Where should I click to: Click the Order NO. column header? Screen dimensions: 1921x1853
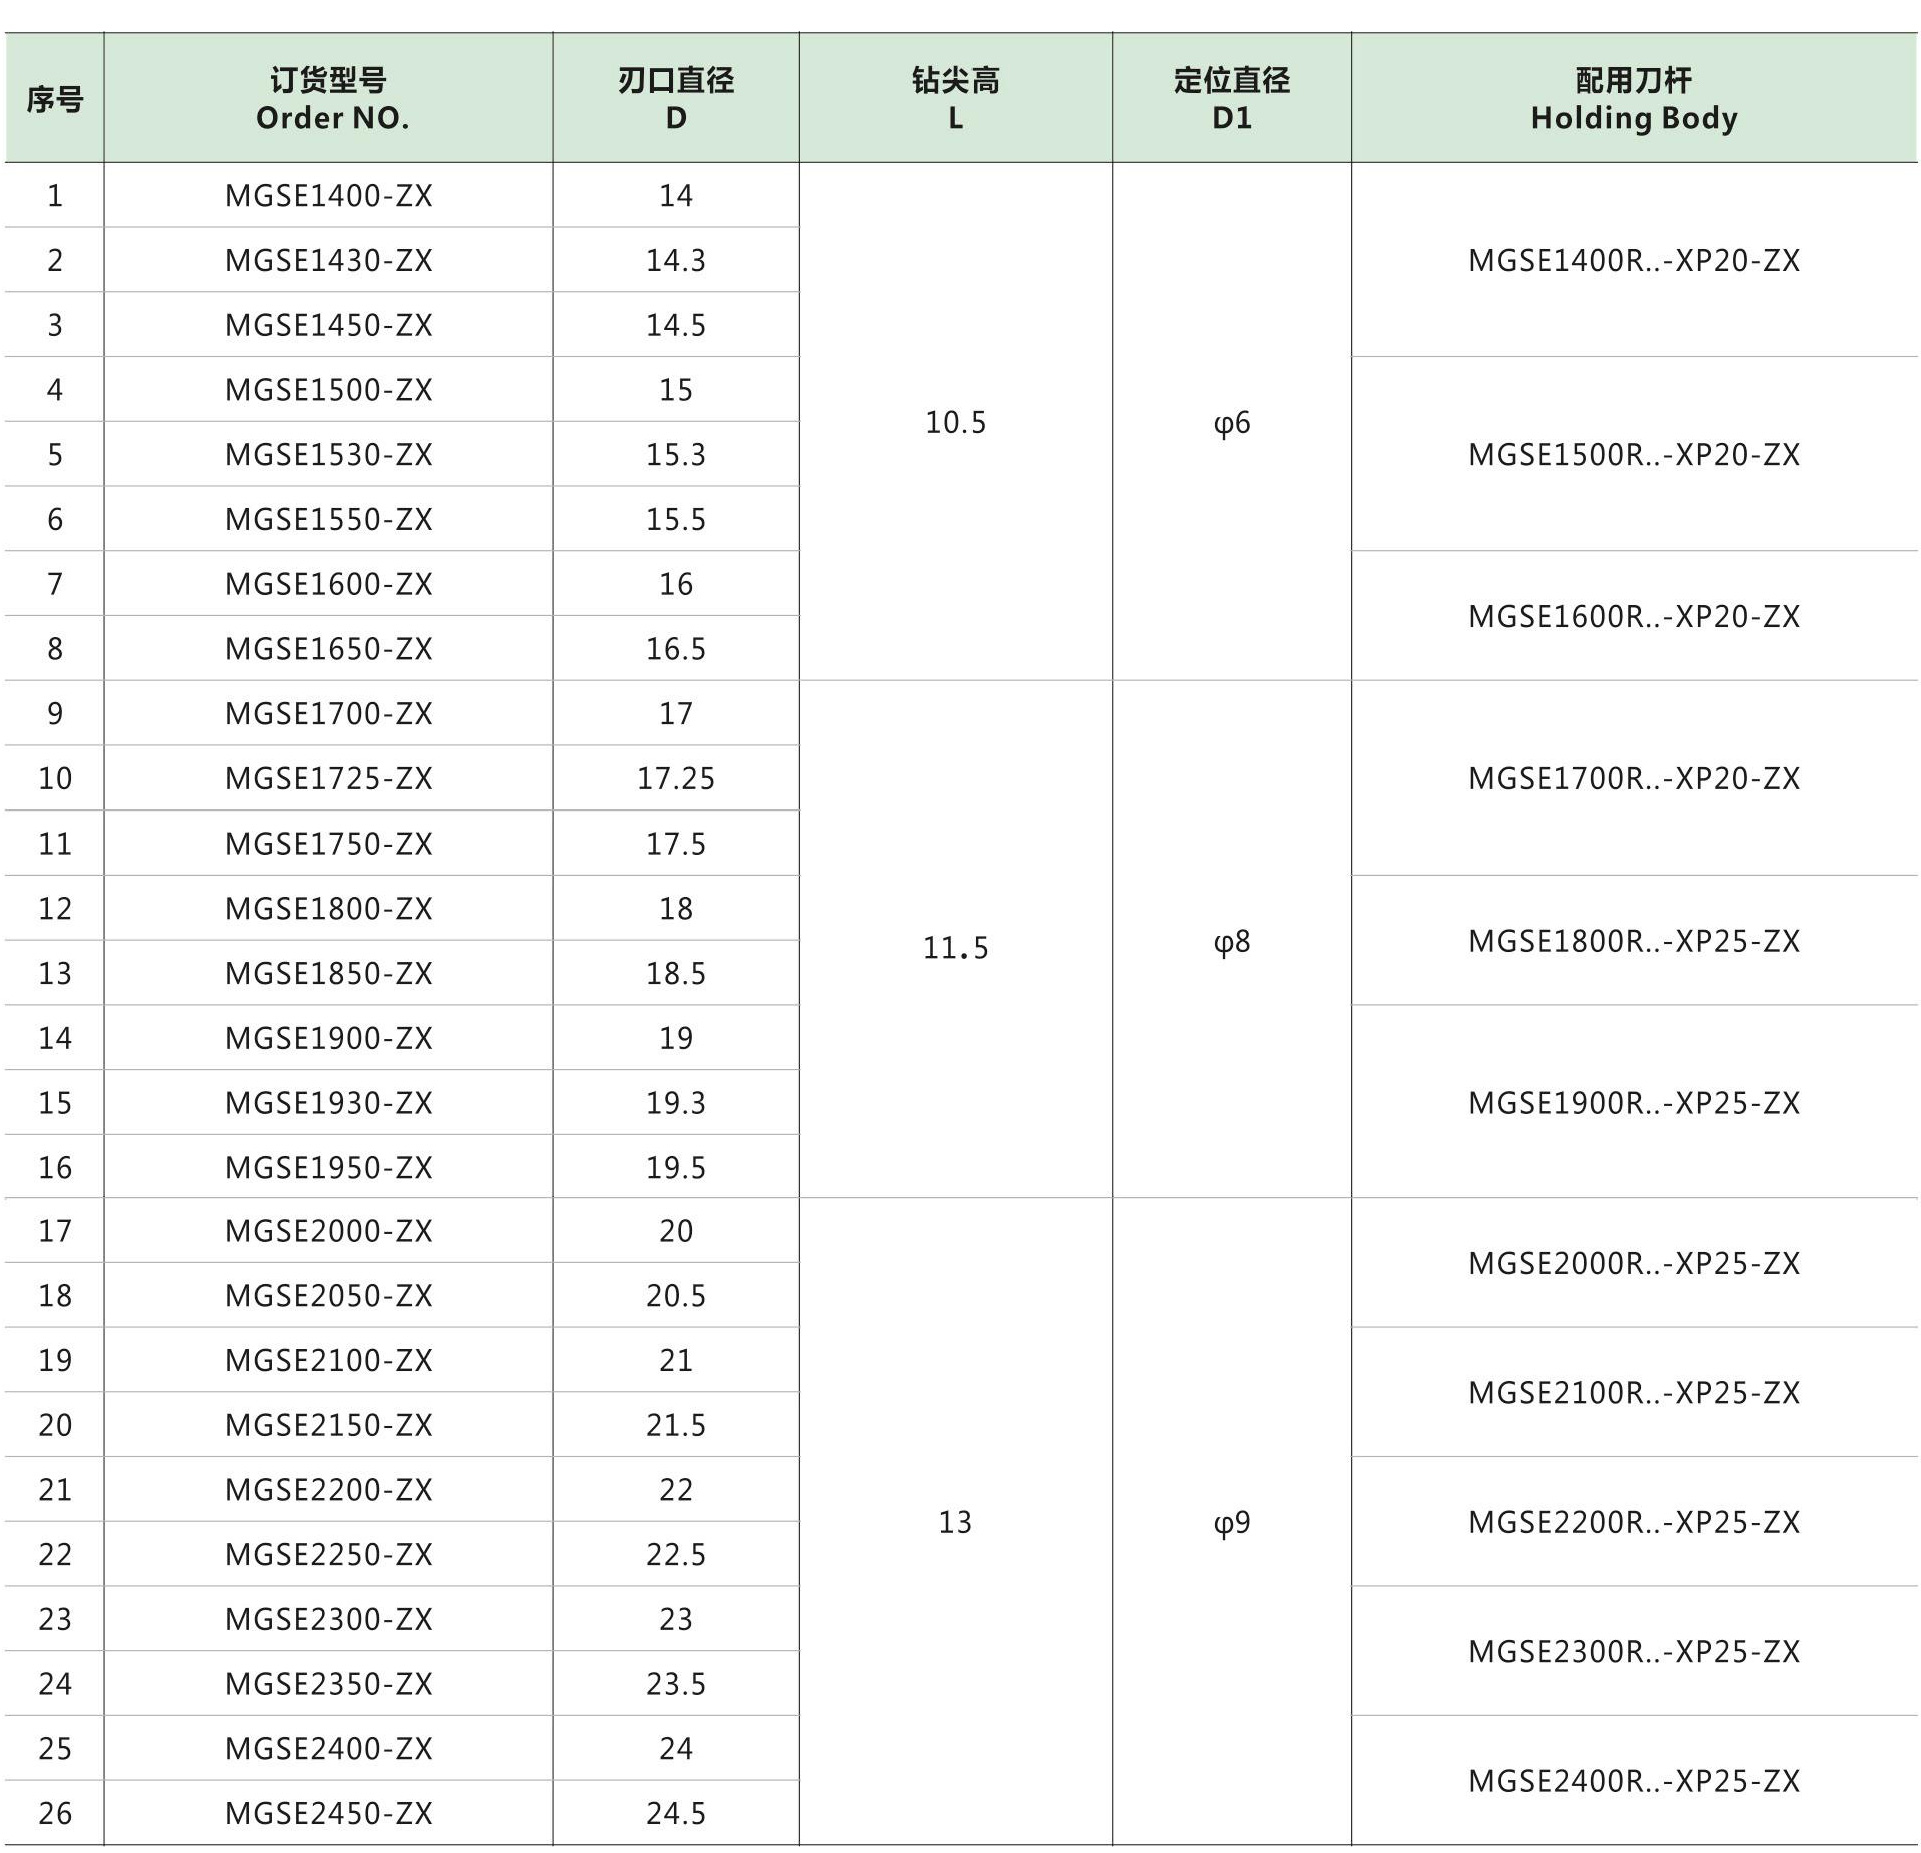coord(328,98)
